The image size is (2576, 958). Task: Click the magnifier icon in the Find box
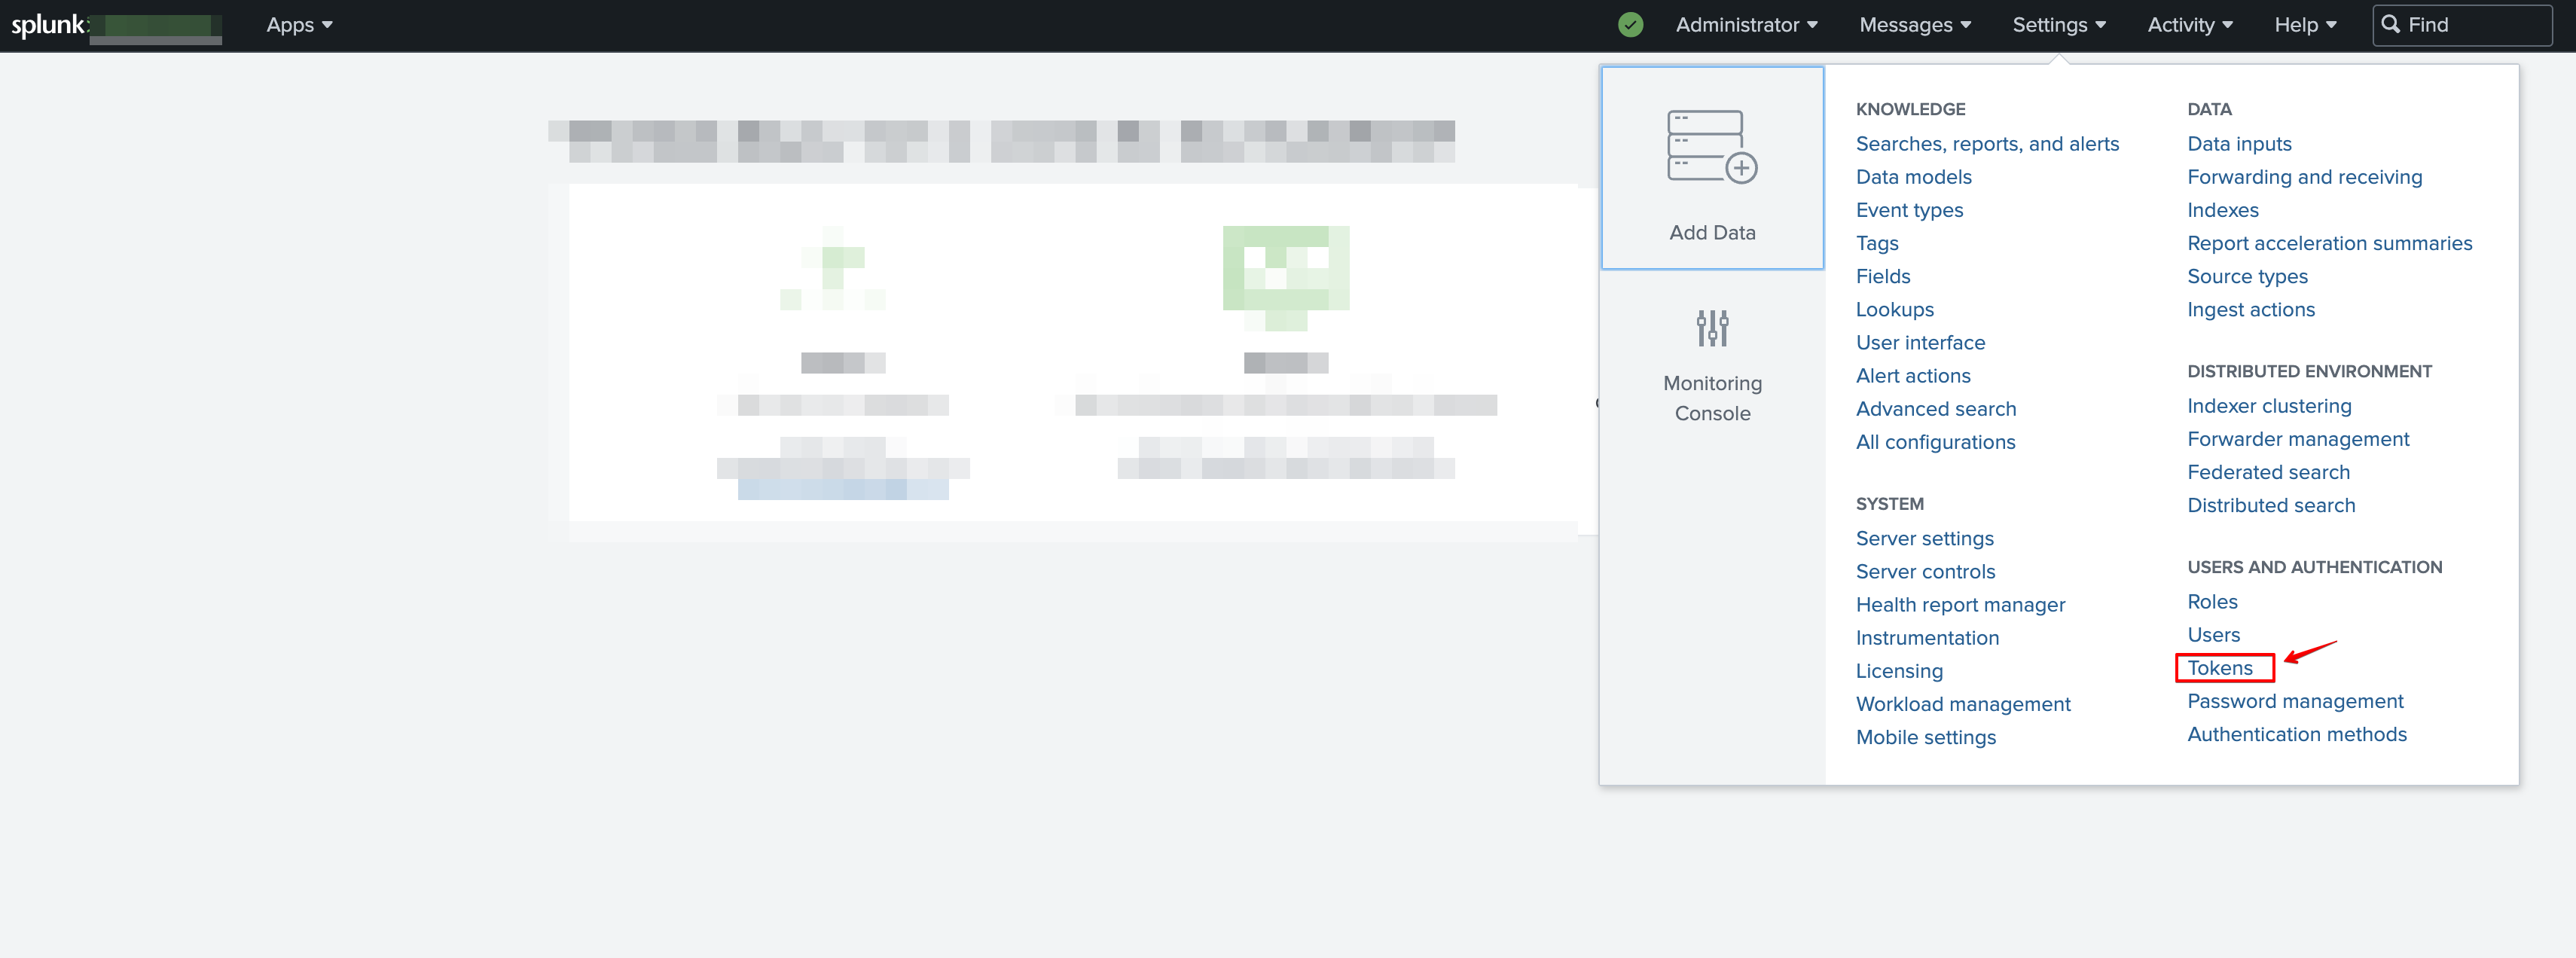click(x=2390, y=25)
